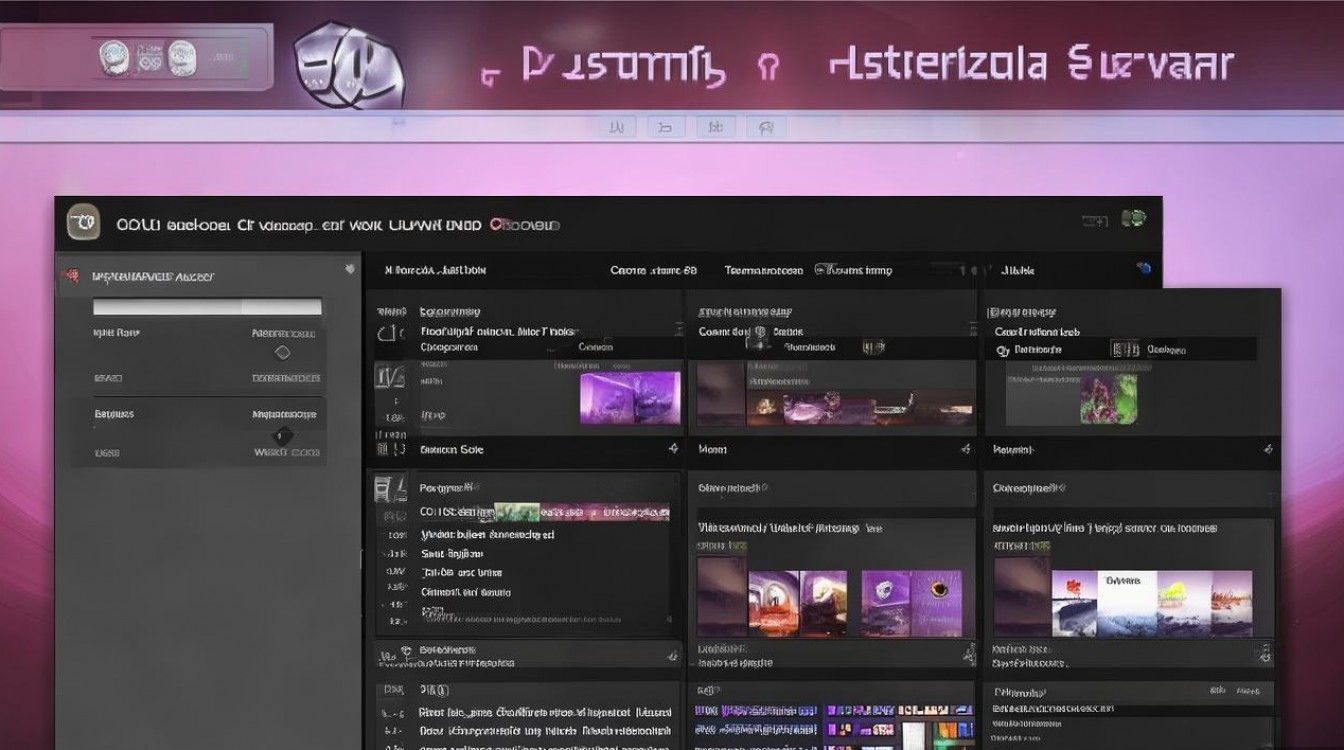The height and width of the screenshot is (750, 1344).
Task: Toggle the lower dark diamond control in the left sidebar
Action: (284, 435)
